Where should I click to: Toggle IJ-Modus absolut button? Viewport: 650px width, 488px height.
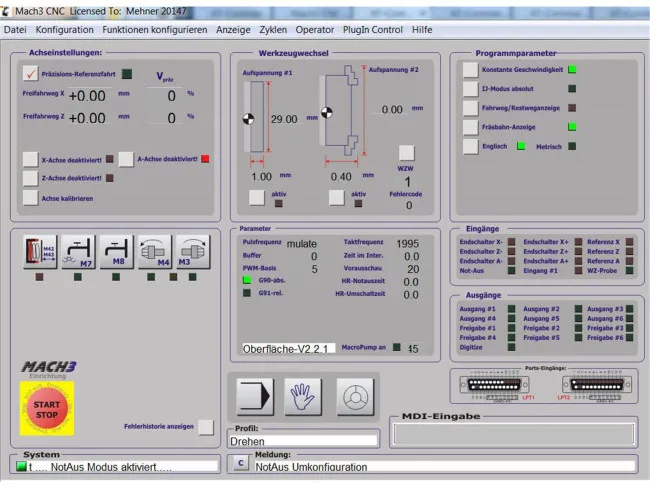471,89
